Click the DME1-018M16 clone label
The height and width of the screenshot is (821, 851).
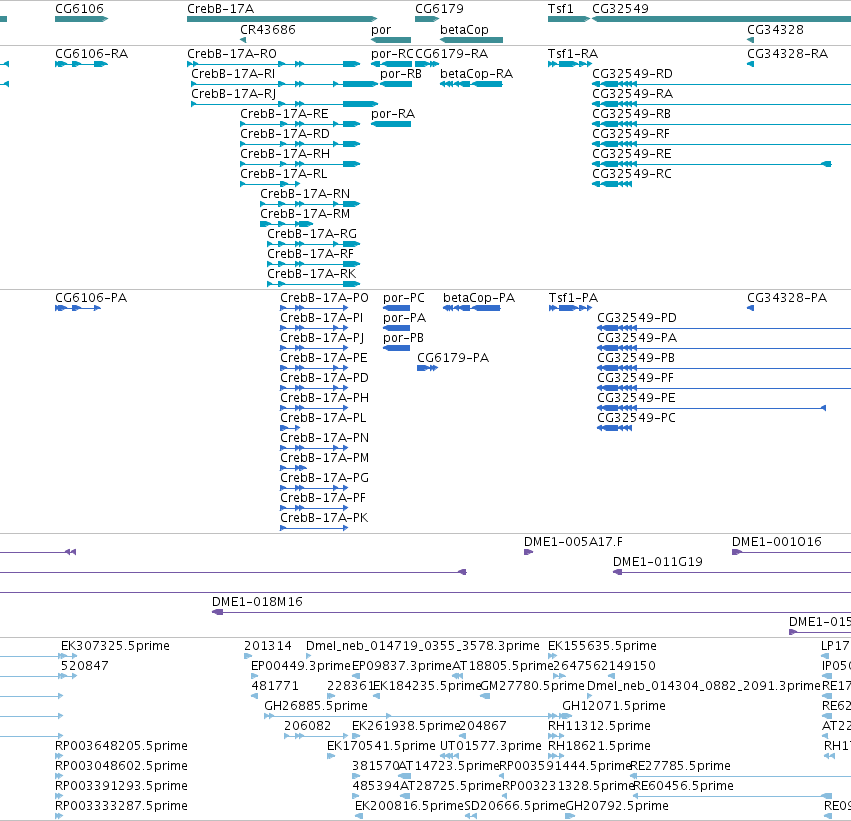coord(257,602)
